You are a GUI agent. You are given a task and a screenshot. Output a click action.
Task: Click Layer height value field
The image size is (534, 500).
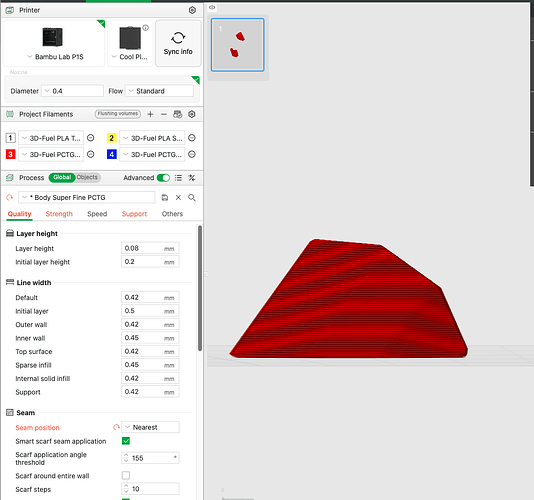(x=150, y=248)
